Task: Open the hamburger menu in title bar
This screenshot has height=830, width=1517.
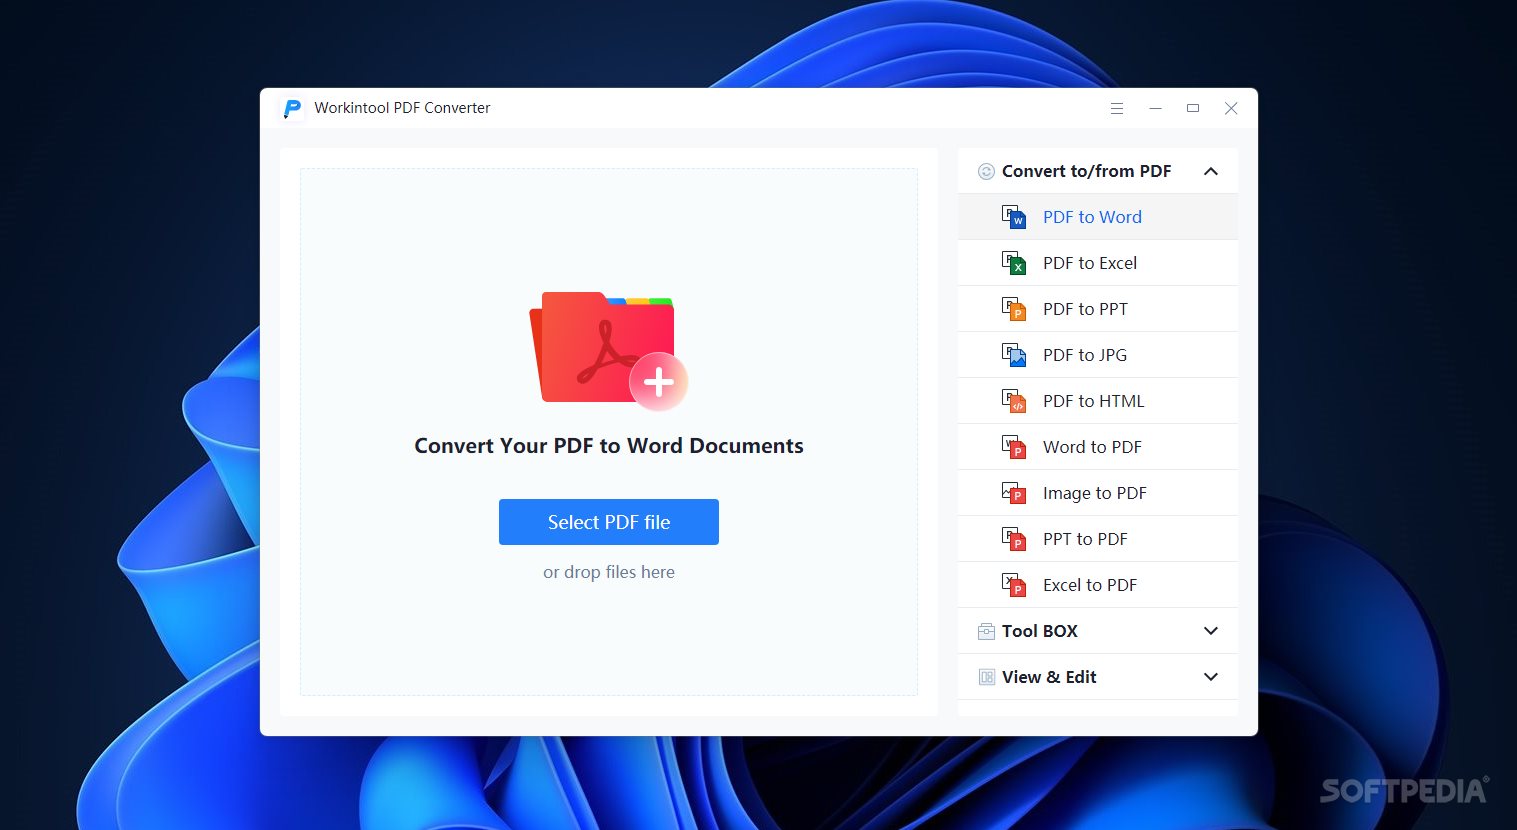Action: pyautogui.click(x=1117, y=108)
